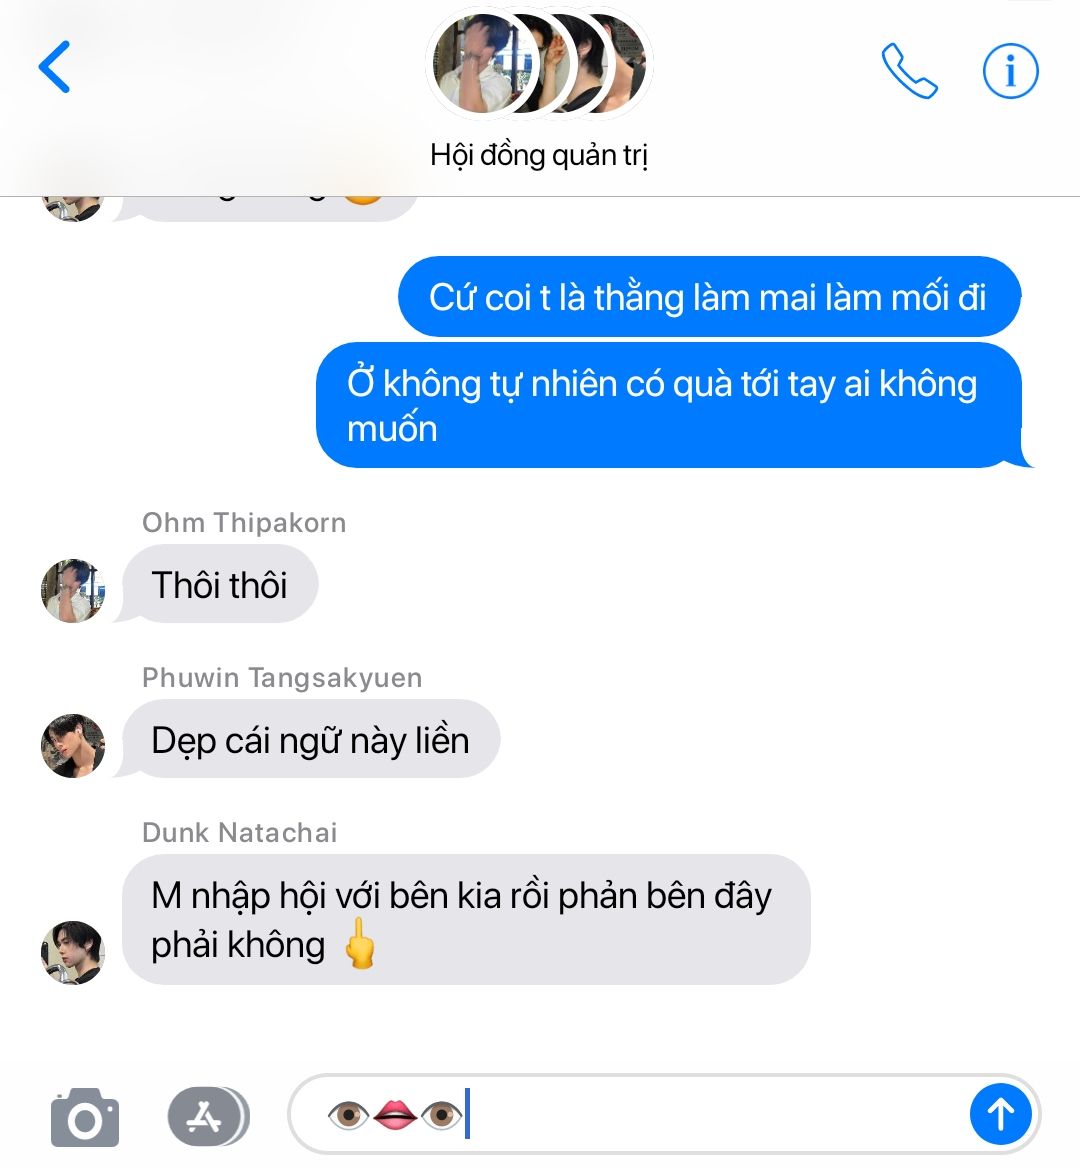1080x1168 pixels.
Task: Go back using the blue chevron
Action: click(54, 67)
